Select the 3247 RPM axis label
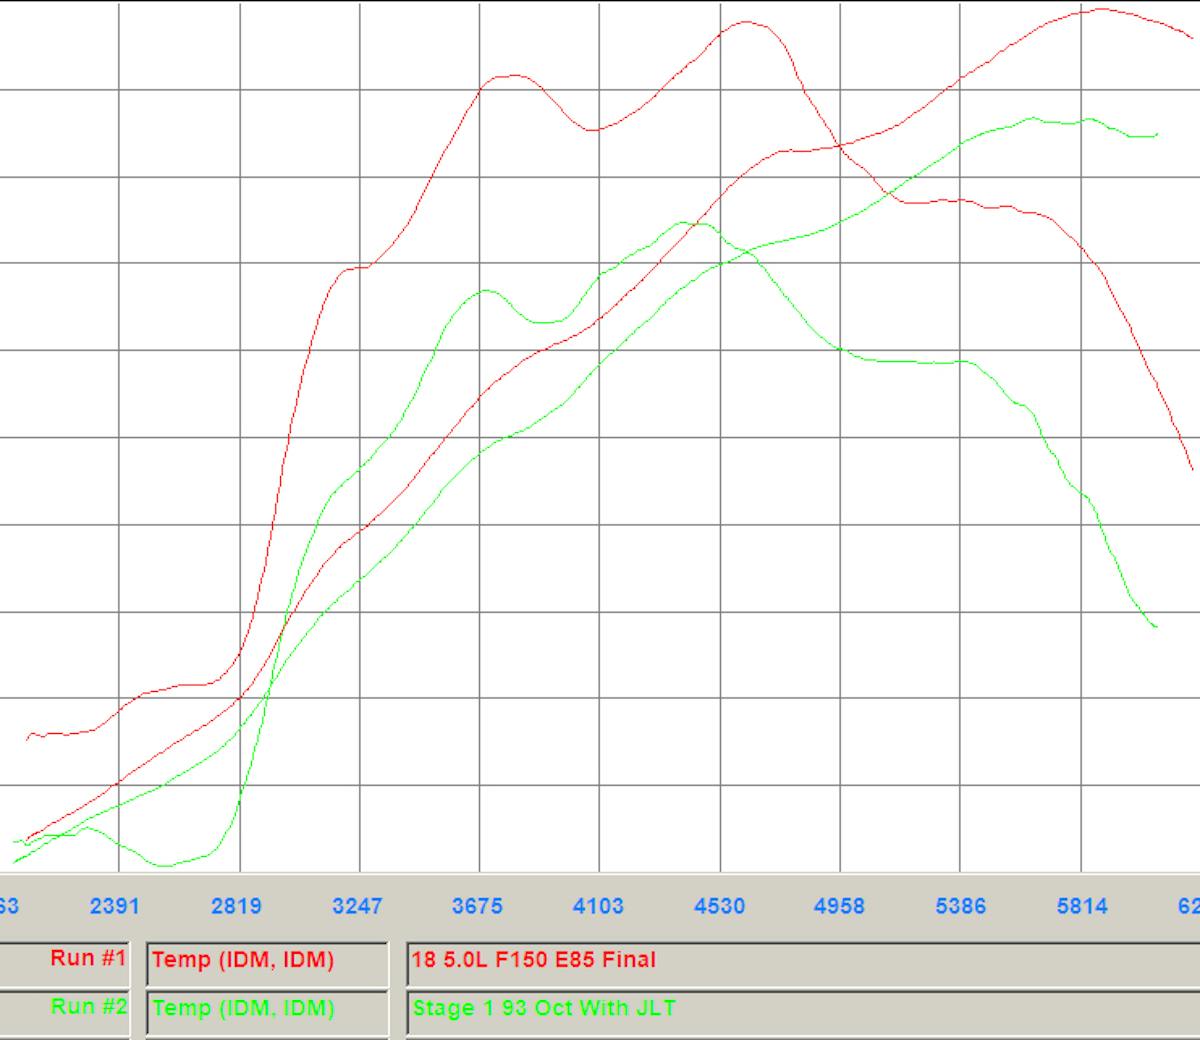 [357, 906]
